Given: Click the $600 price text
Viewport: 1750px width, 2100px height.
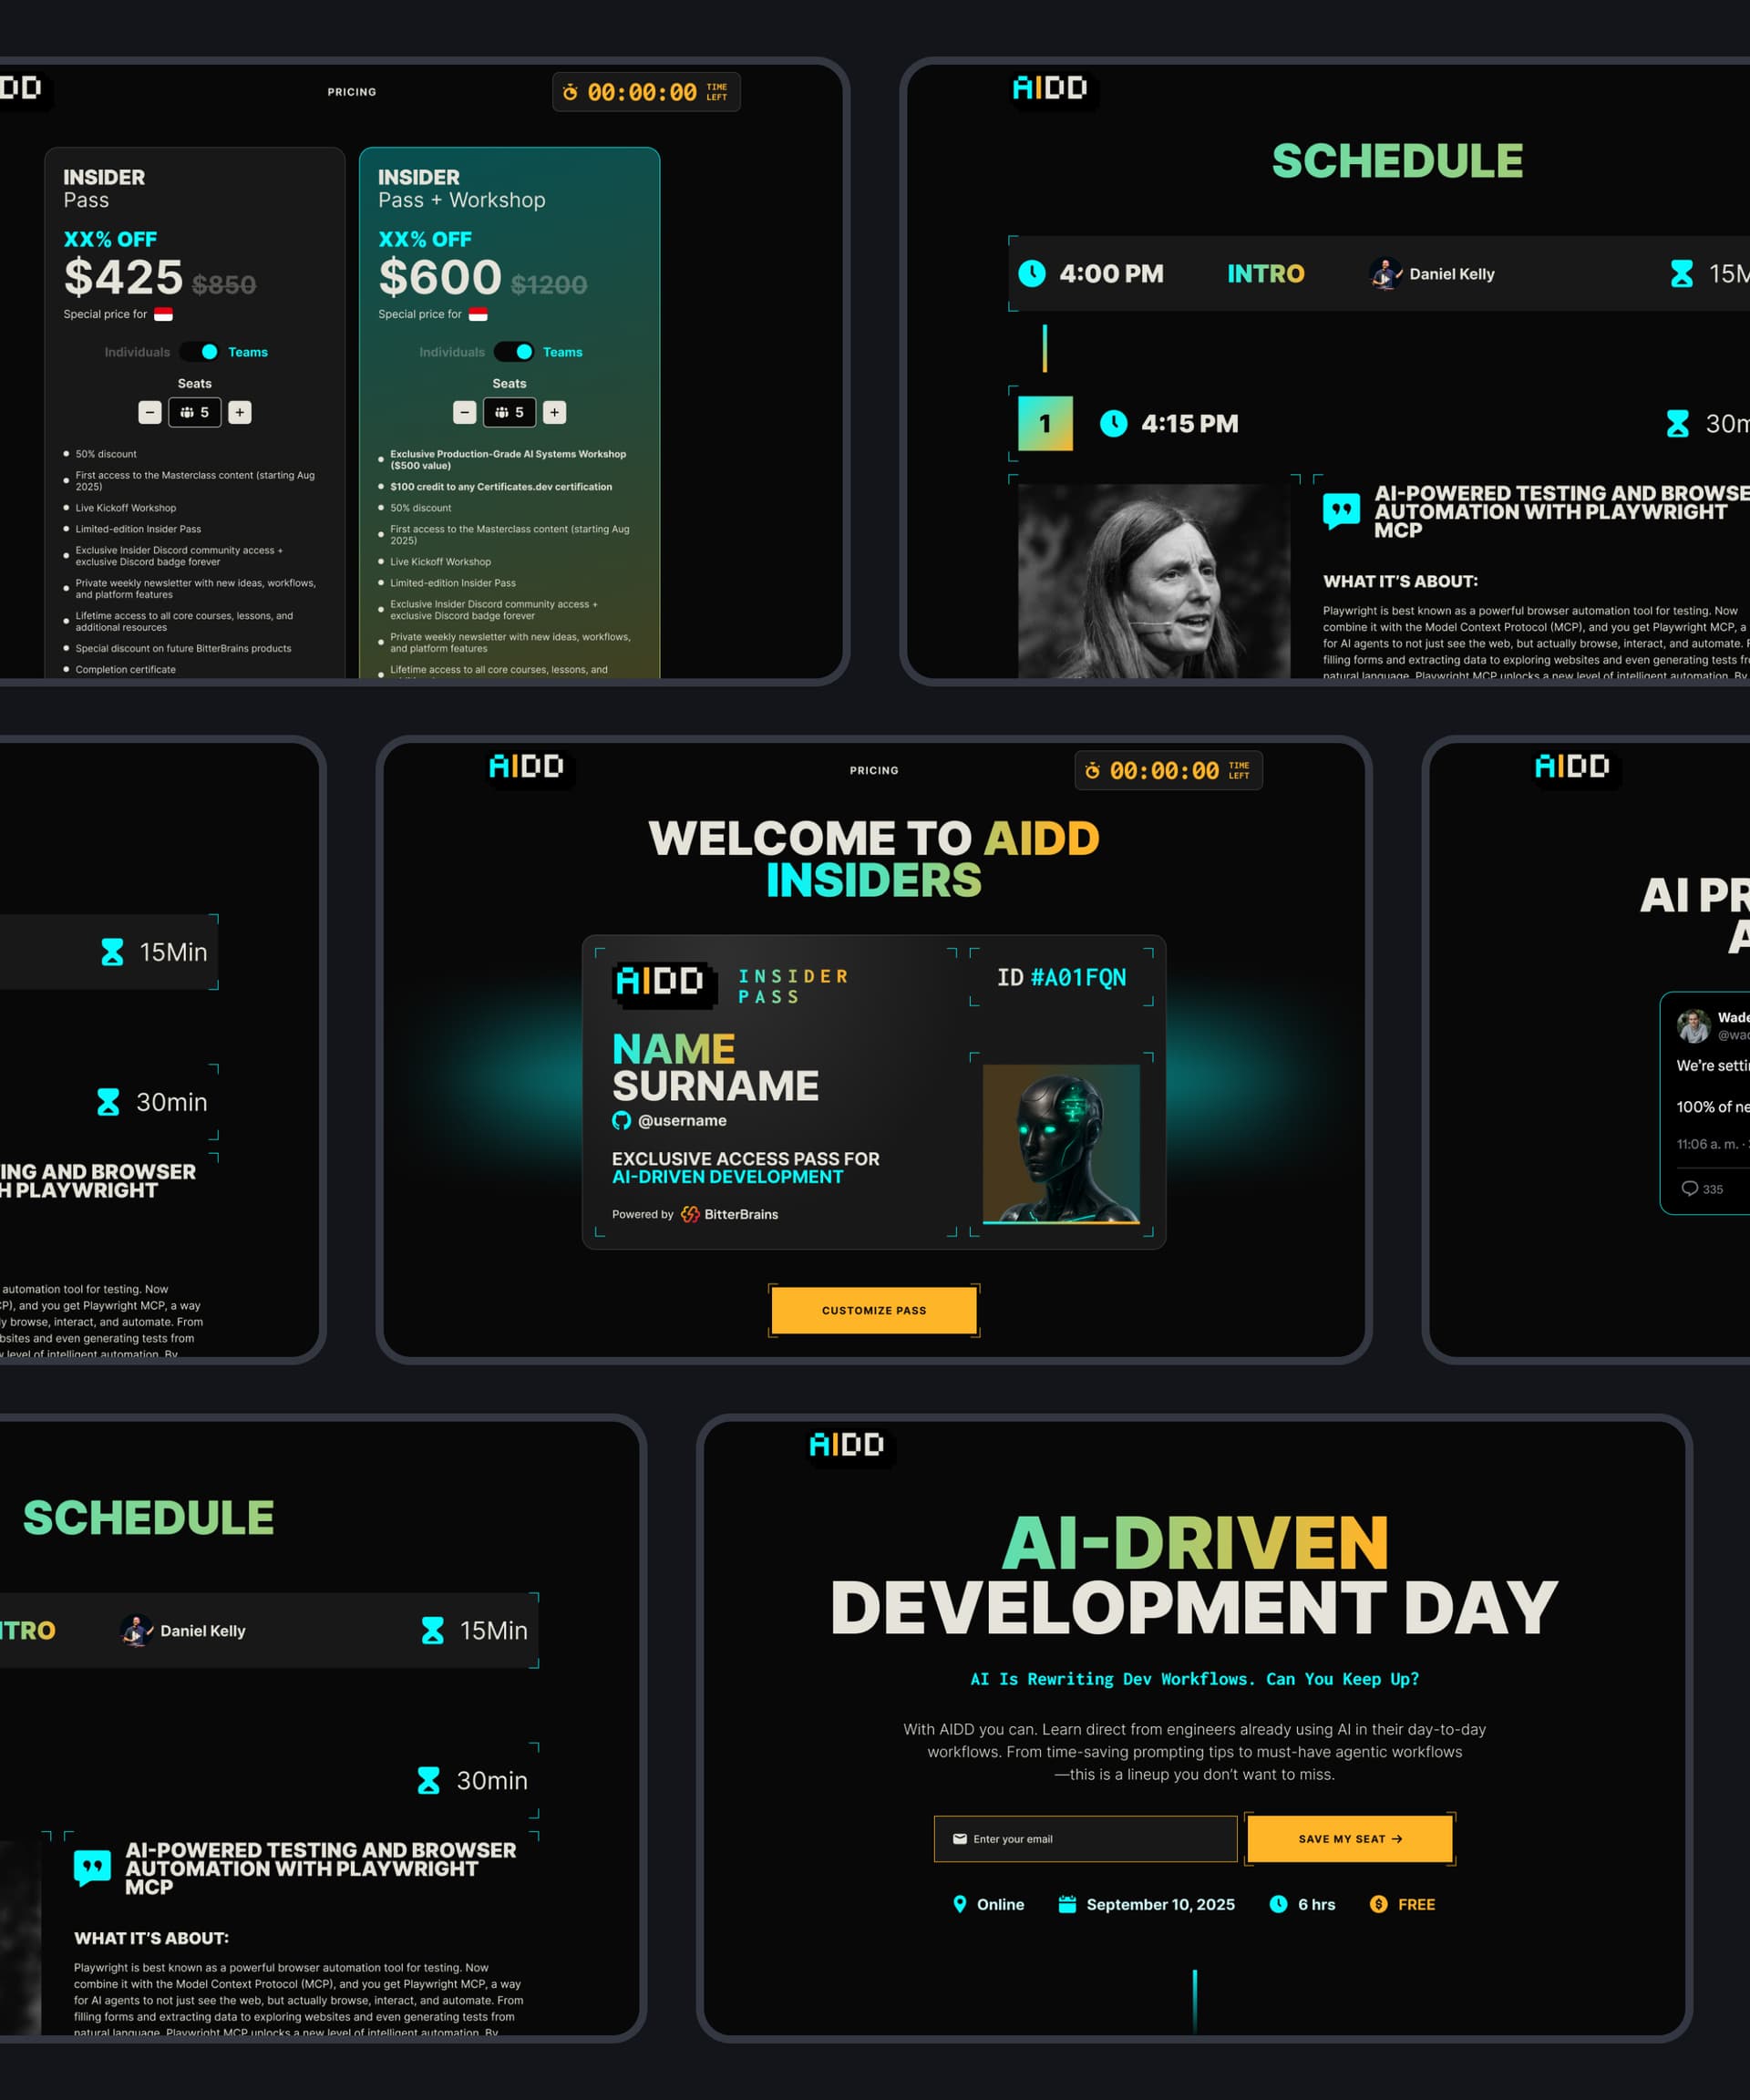Looking at the screenshot, I should pyautogui.click(x=440, y=277).
